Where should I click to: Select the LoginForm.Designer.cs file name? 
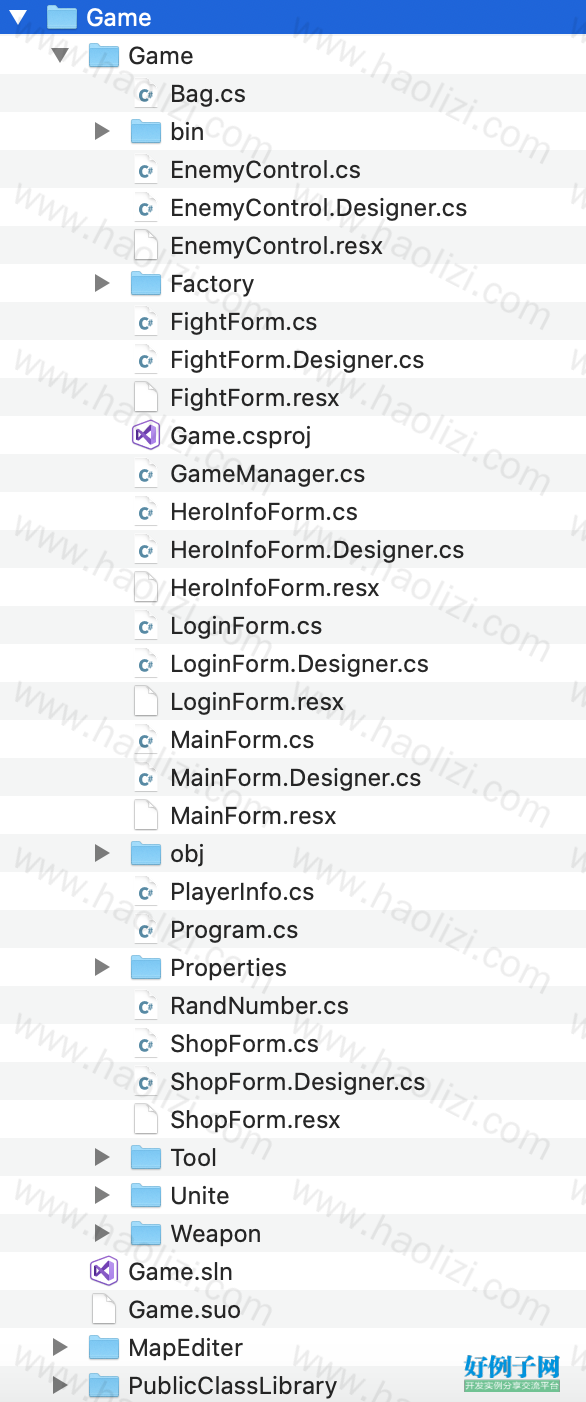tap(299, 664)
